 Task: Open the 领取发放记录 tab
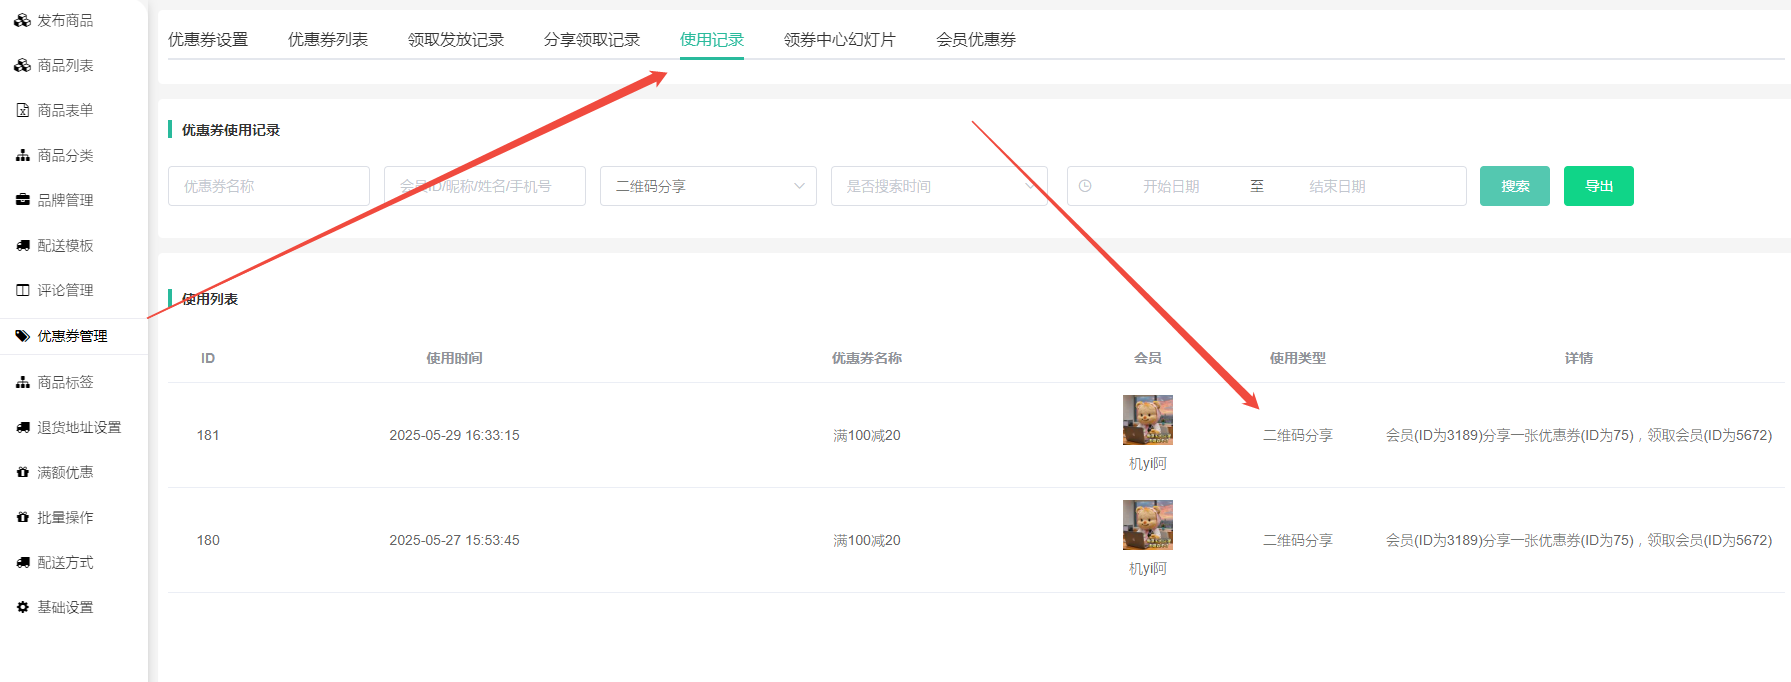455,40
